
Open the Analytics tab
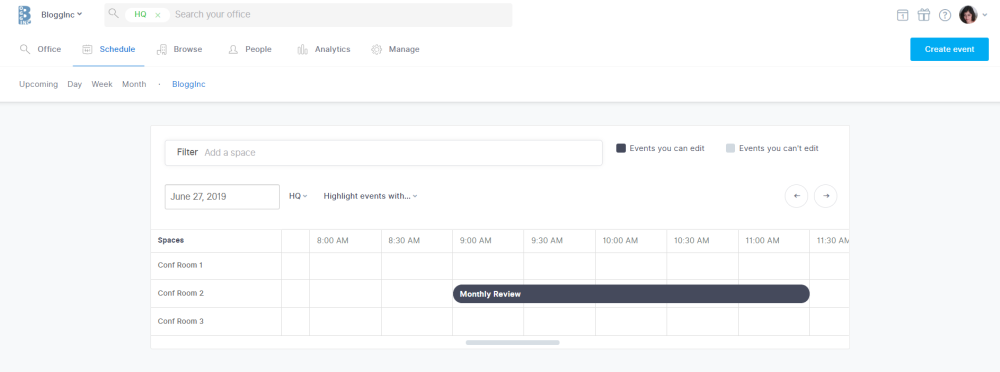point(324,49)
